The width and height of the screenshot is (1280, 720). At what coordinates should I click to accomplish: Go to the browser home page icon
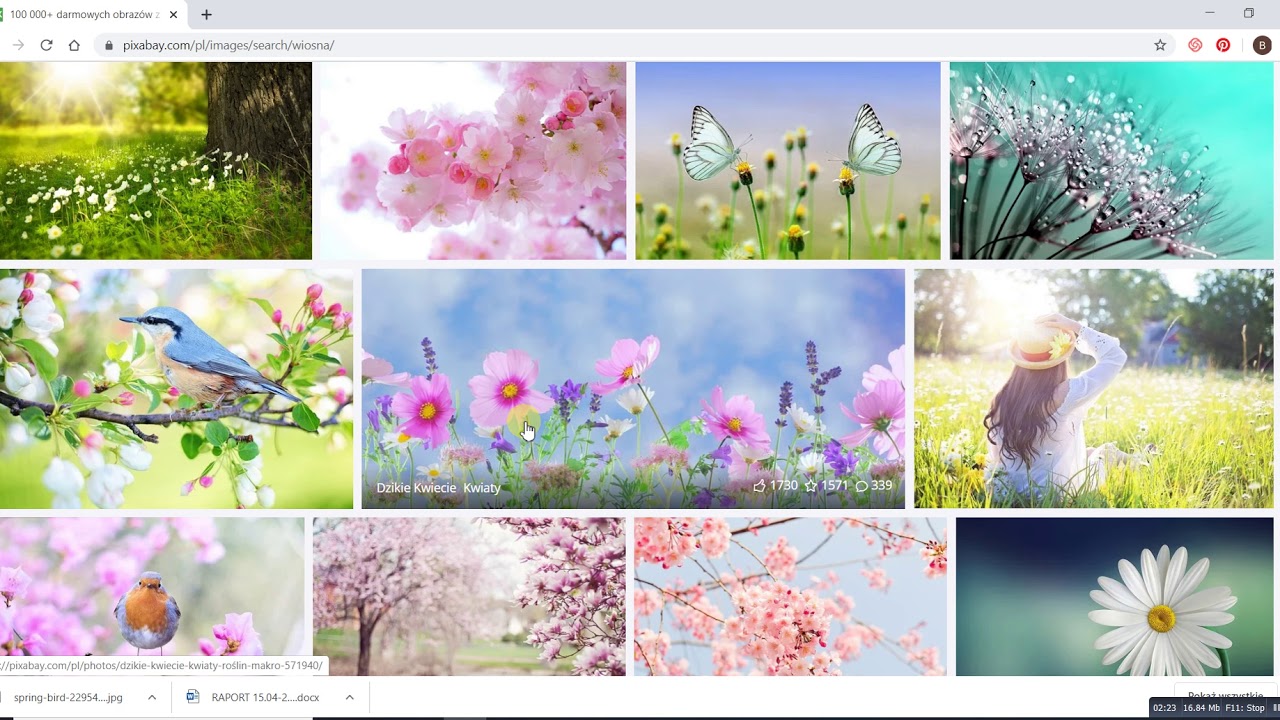[74, 45]
